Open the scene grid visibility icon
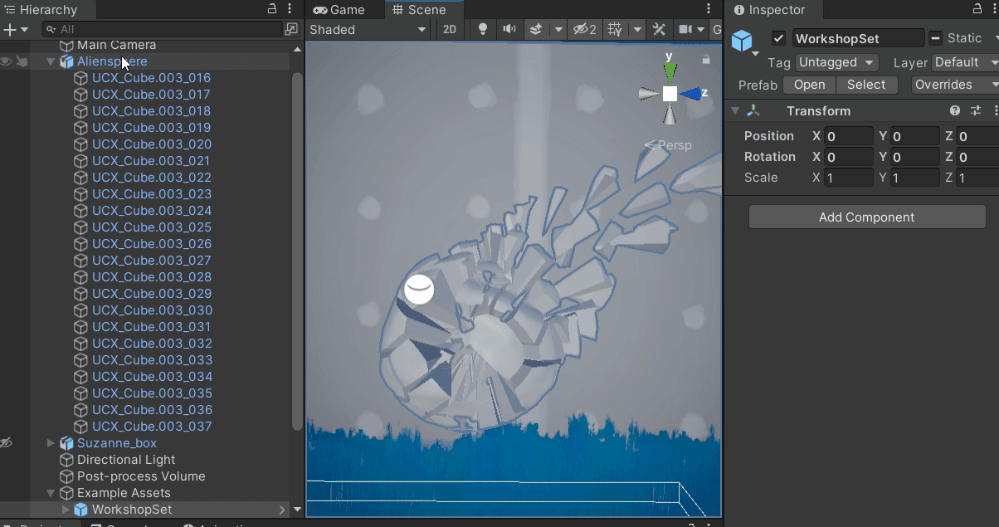This screenshot has height=527, width=999. coord(615,29)
